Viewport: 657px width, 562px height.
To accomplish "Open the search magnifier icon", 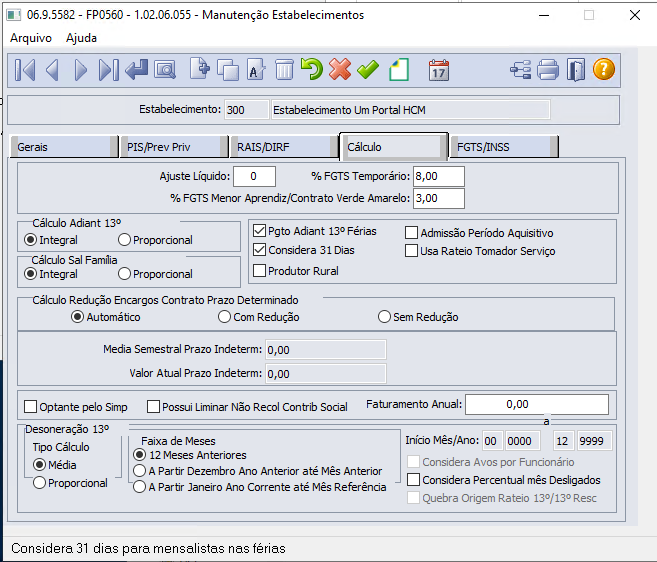I will (x=165, y=70).
